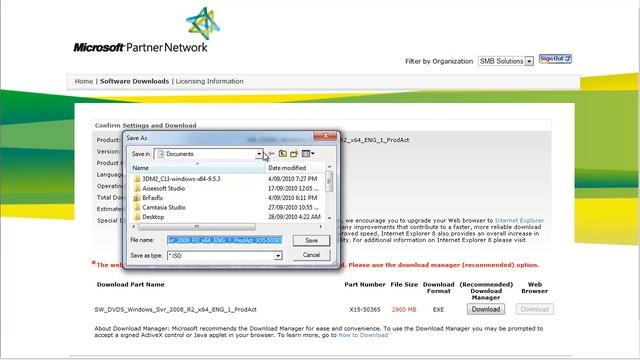Viewport: 640px width, 360px height.
Task: Click the 2900 MB file size value
Action: point(404,309)
